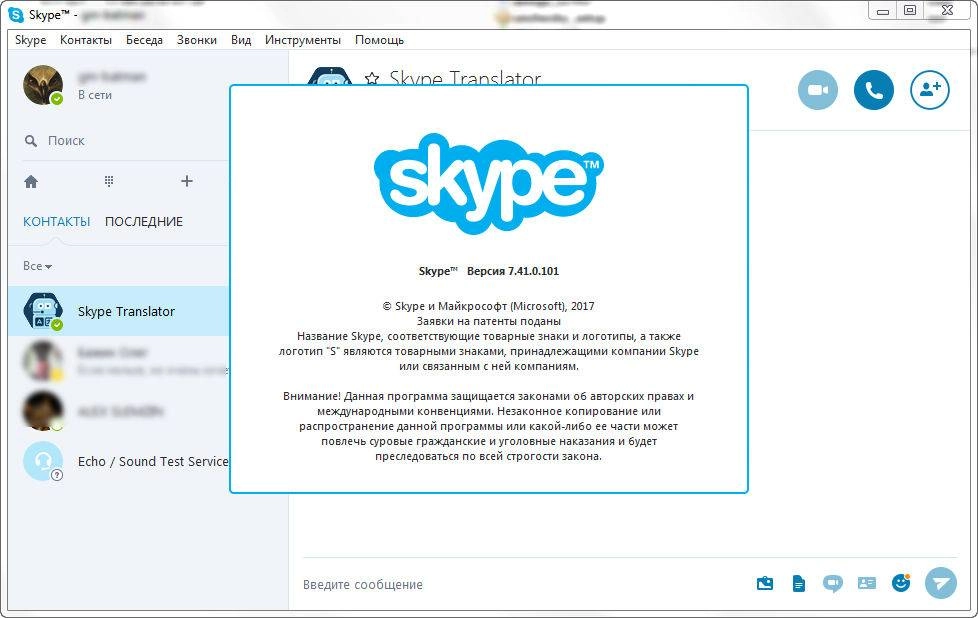Viewport: 978px width, 618px height.
Task: Click the plus icon for new contact
Action: [186, 181]
